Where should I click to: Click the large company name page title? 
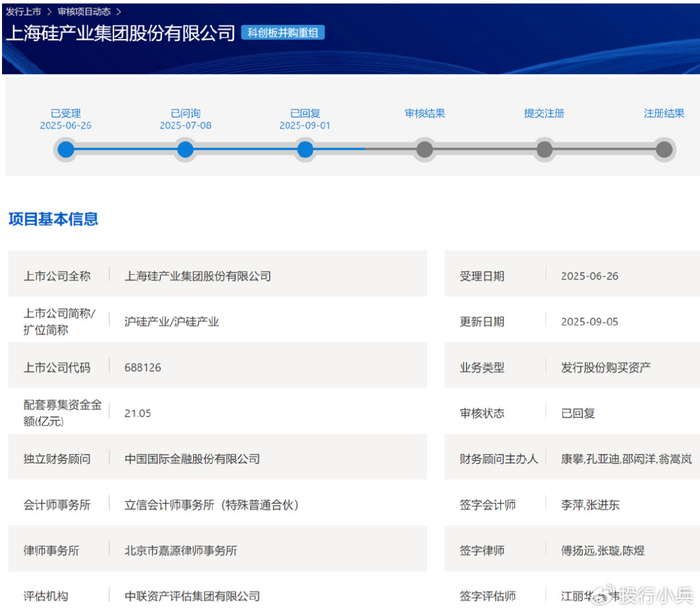click(x=120, y=32)
